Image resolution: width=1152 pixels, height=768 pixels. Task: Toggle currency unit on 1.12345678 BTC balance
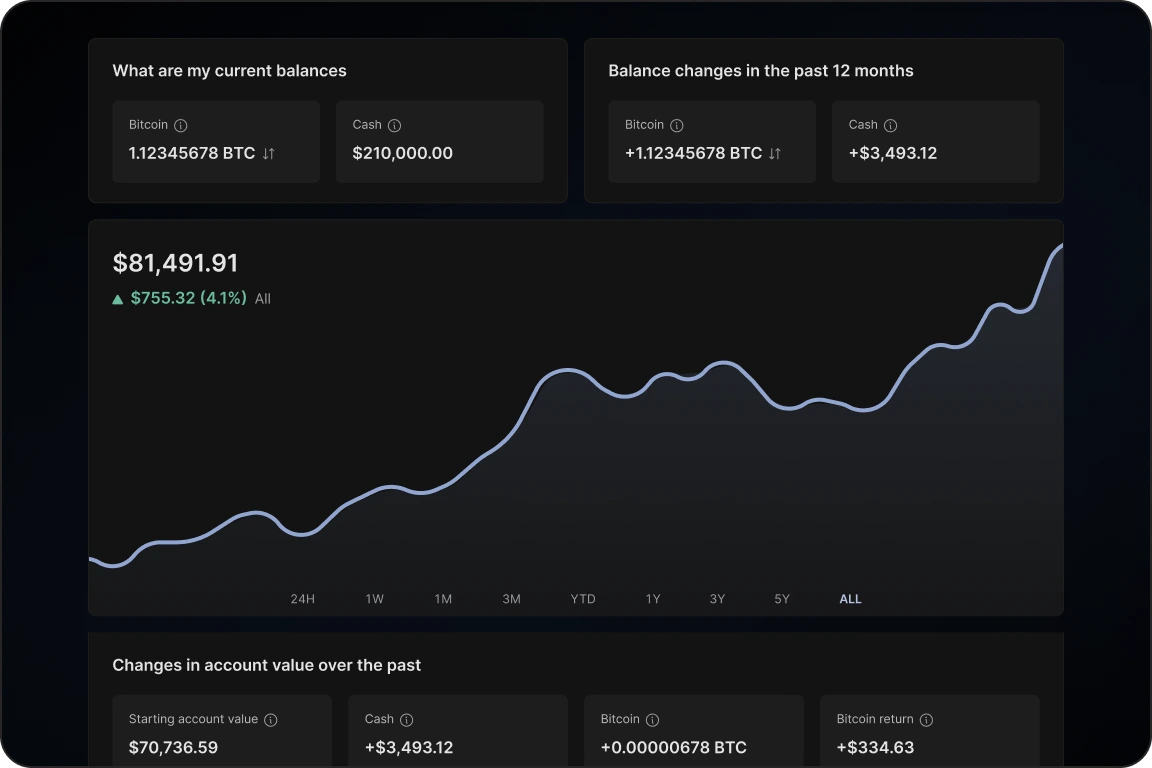(268, 154)
